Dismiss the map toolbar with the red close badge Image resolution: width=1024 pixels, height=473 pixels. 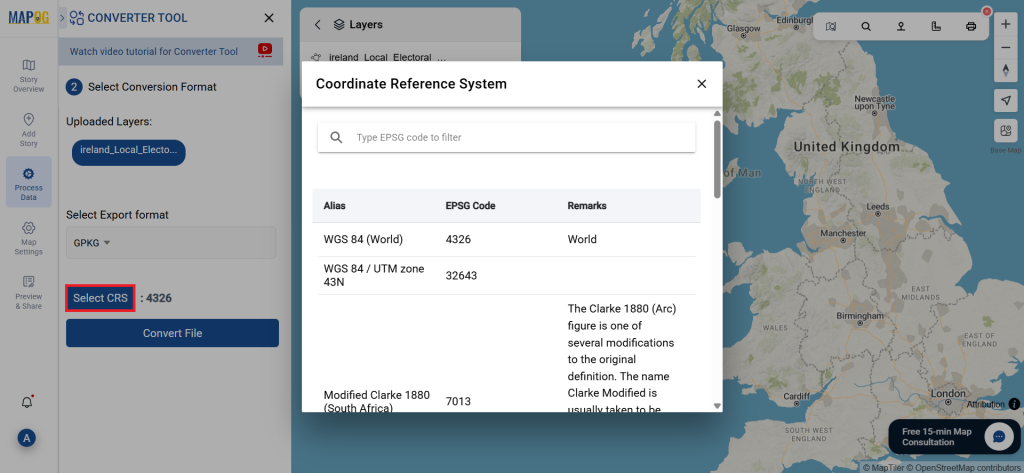pos(987,11)
